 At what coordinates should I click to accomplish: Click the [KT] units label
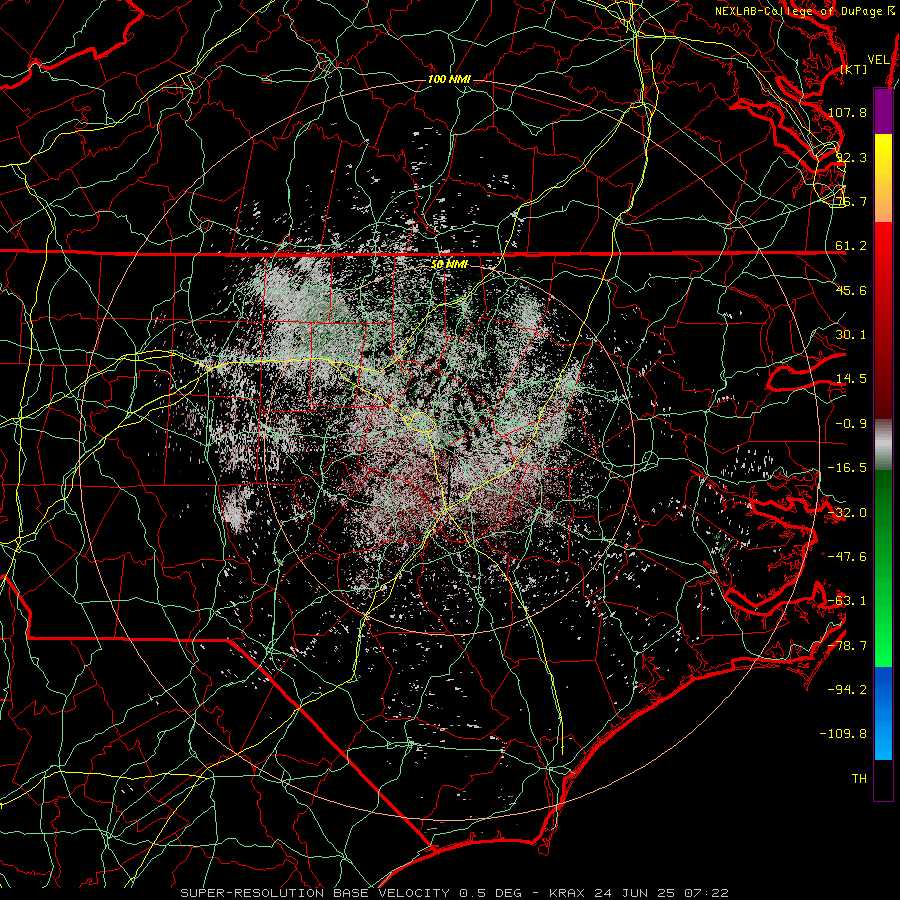(854, 69)
